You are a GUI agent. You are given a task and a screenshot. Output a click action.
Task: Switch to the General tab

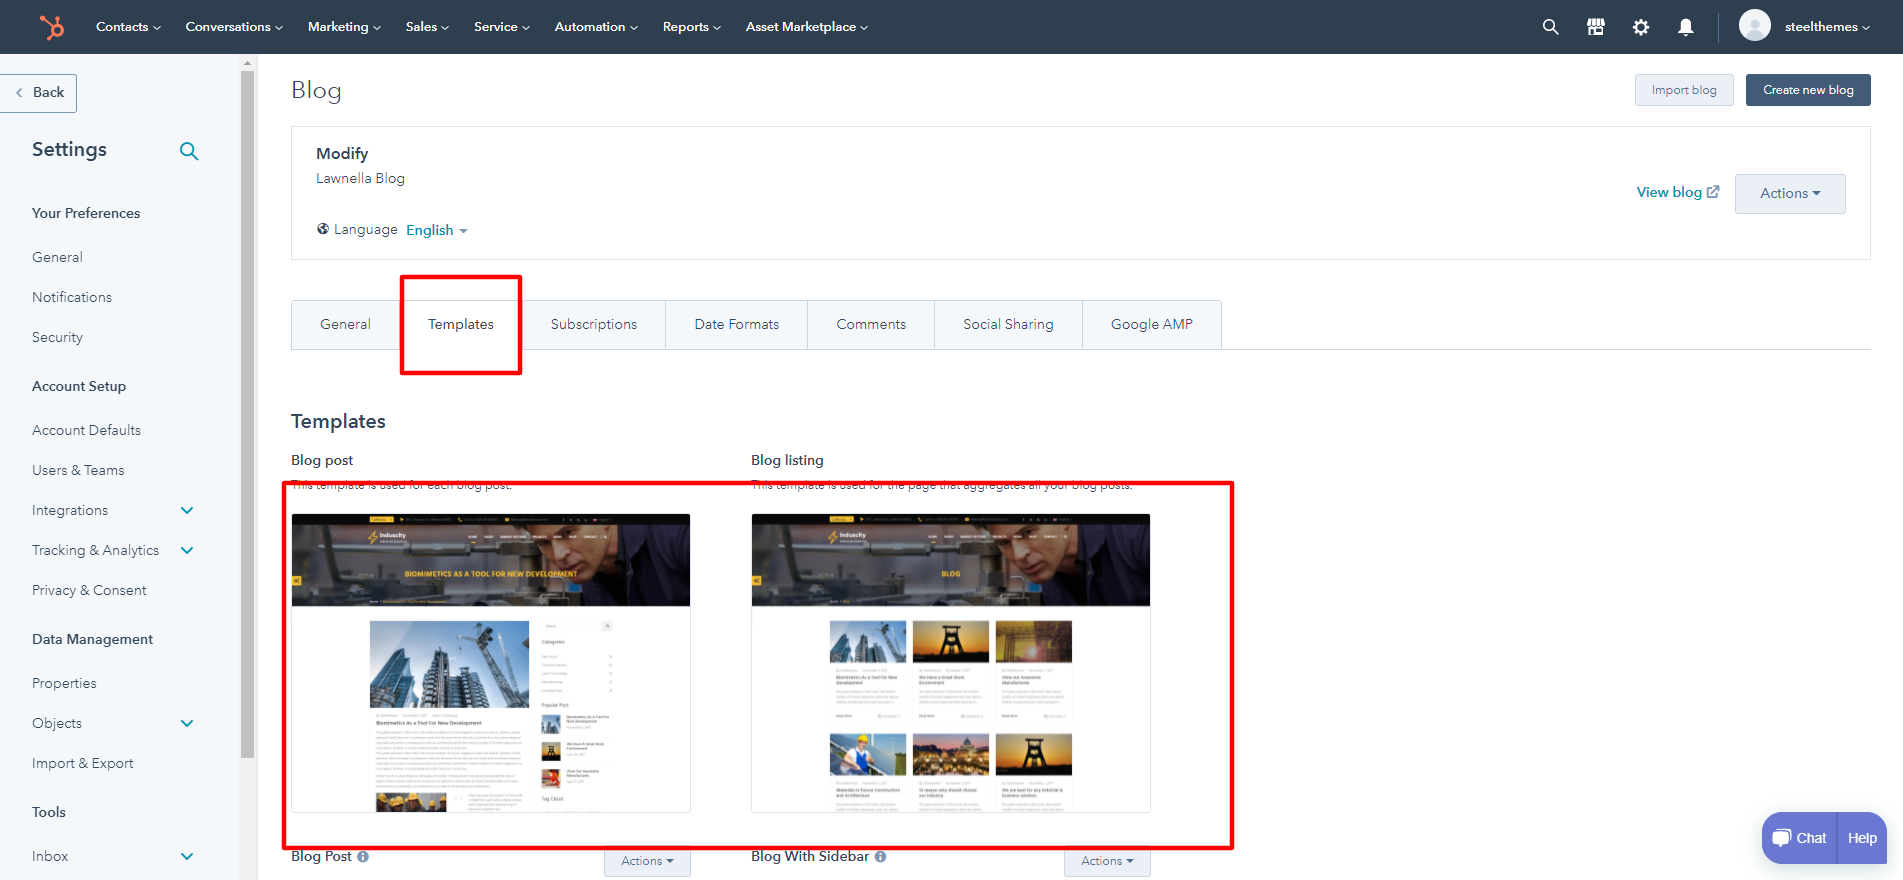(345, 325)
